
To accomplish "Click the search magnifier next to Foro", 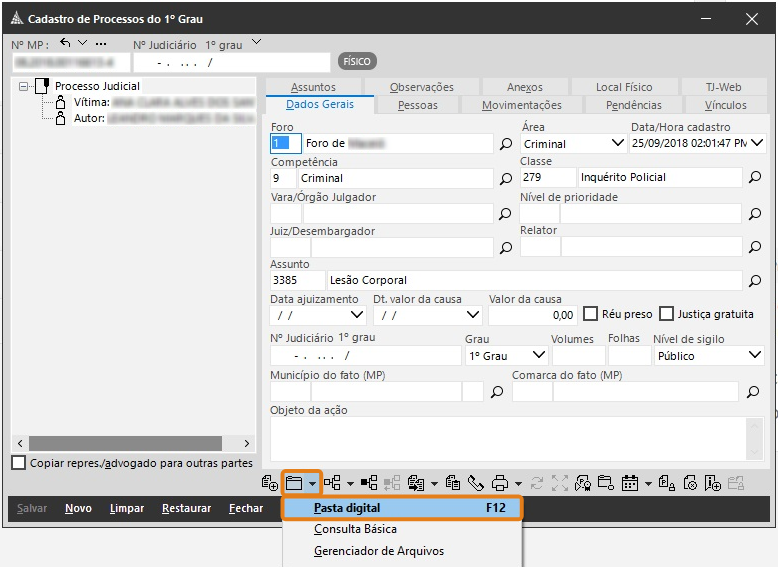I will 506,144.
